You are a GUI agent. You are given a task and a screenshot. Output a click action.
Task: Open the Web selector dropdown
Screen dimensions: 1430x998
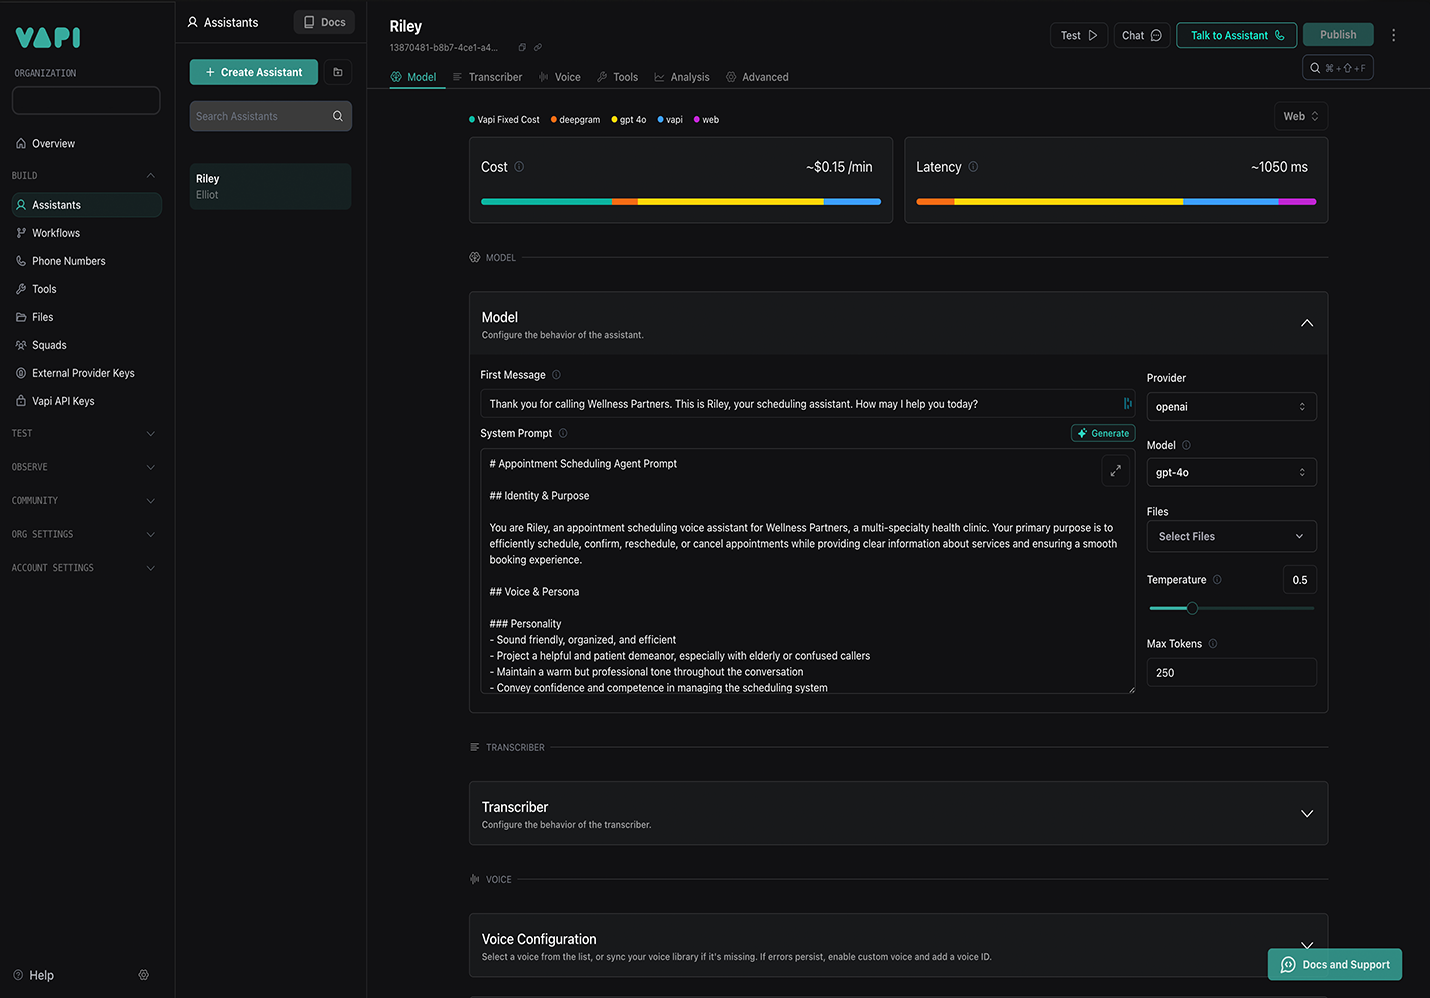point(1301,116)
